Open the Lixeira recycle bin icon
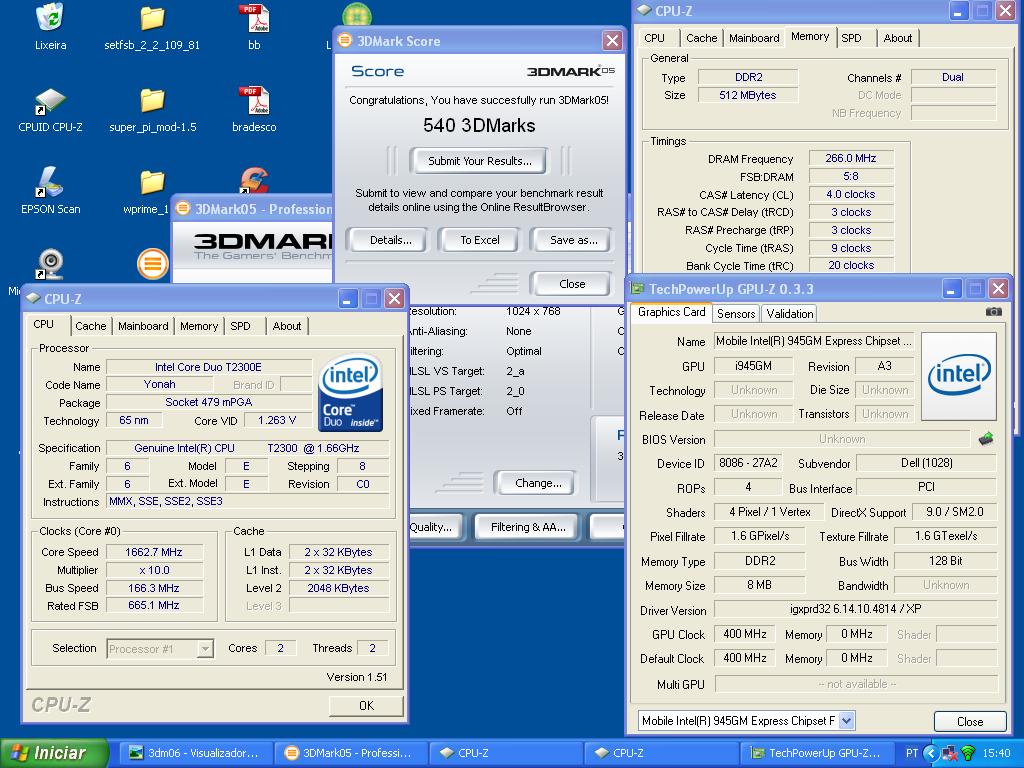 coord(50,18)
